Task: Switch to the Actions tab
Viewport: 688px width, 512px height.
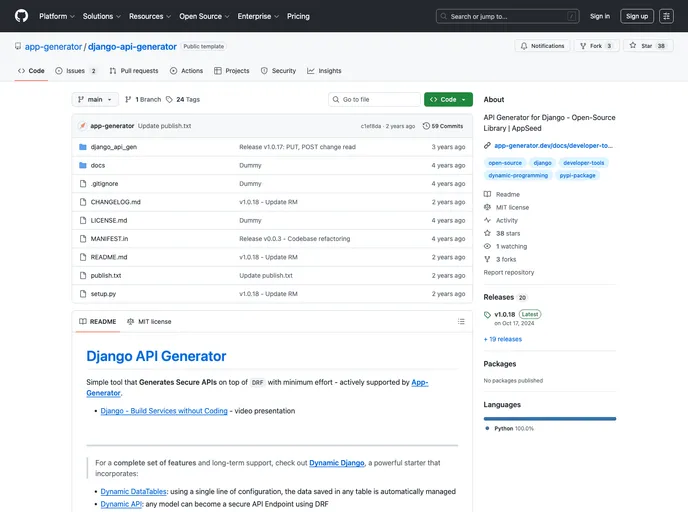Action: (186, 71)
